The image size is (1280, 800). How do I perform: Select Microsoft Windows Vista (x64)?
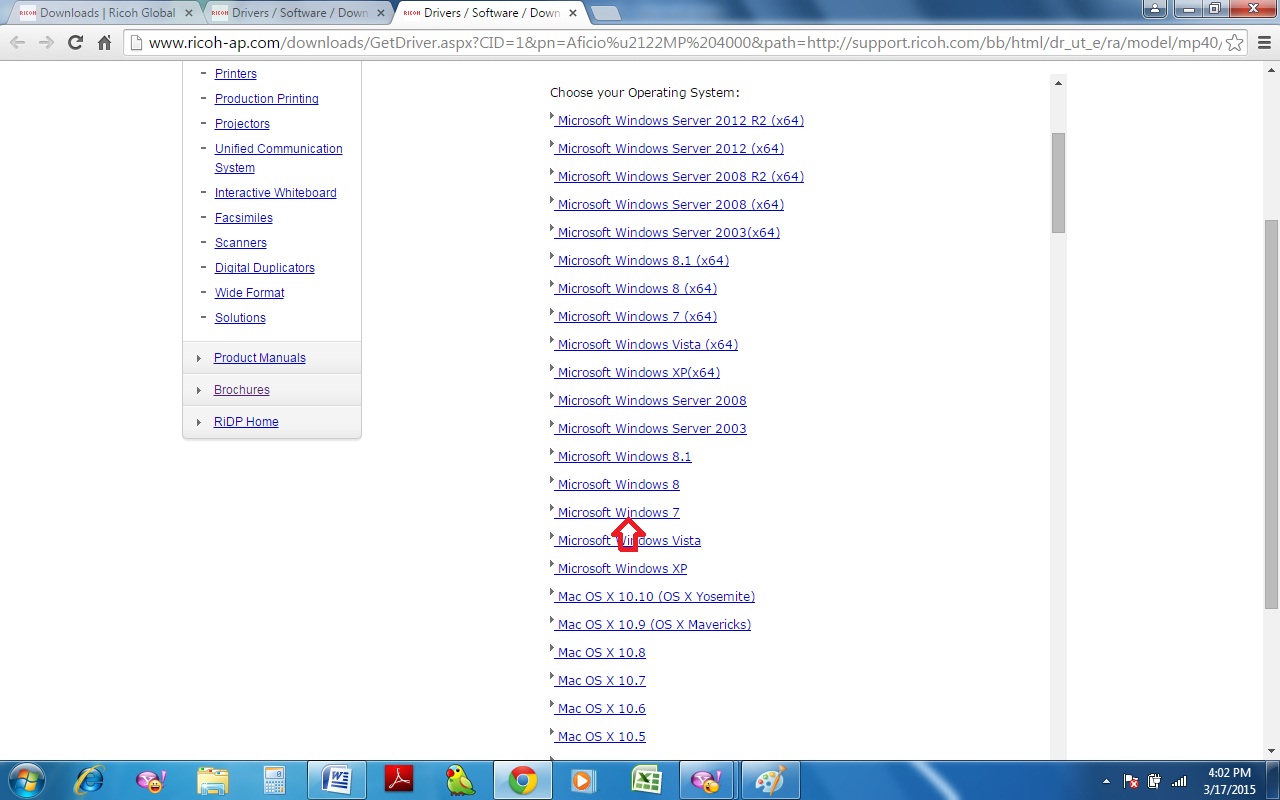648,345
